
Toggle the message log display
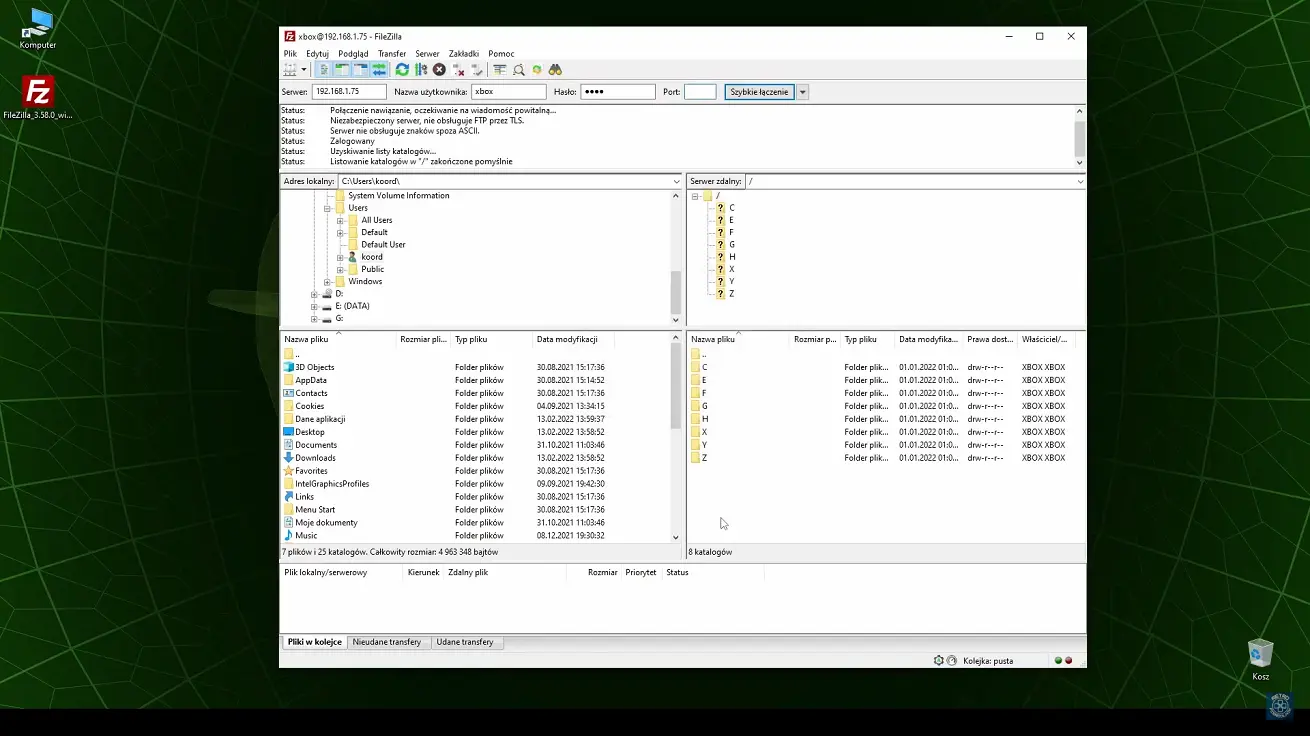[x=324, y=69]
